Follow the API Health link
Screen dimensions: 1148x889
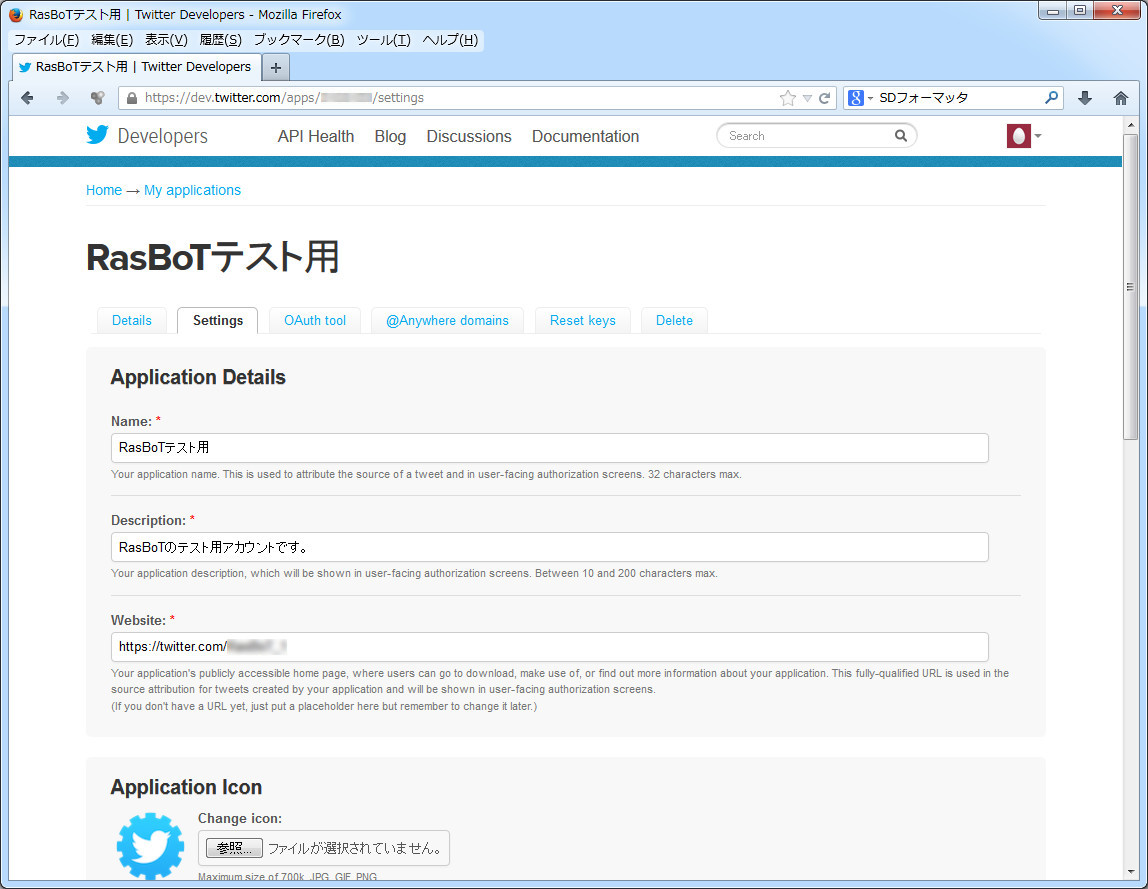[x=316, y=136]
